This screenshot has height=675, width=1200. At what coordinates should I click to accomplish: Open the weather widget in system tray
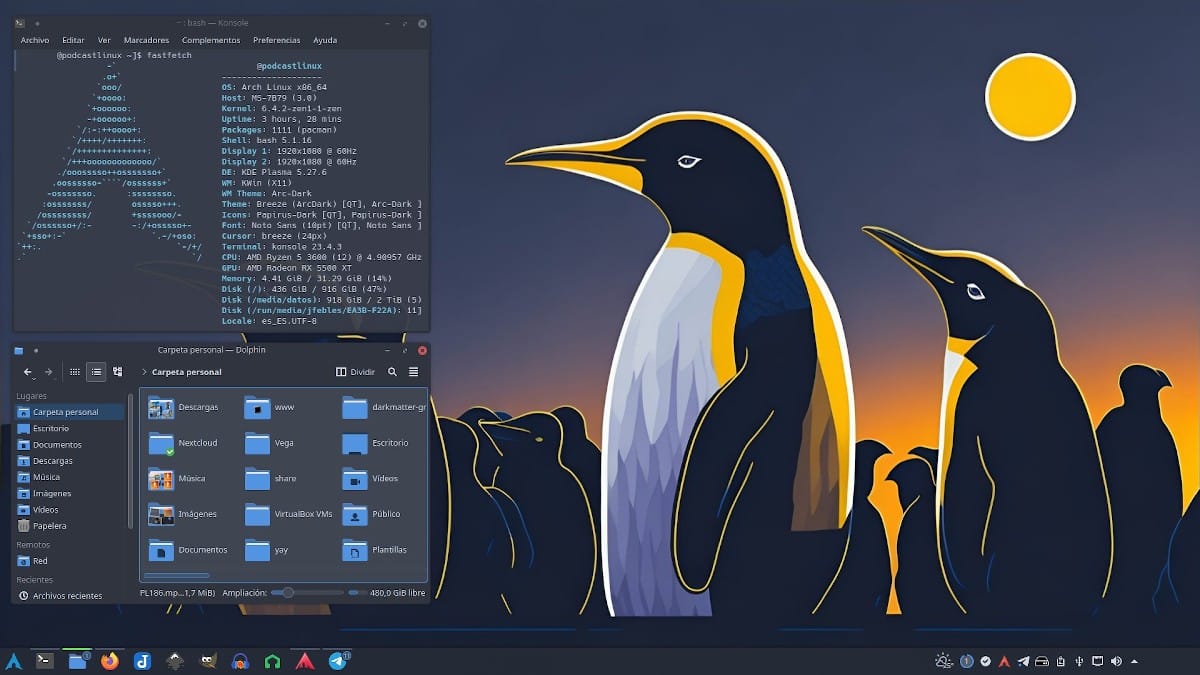click(944, 661)
